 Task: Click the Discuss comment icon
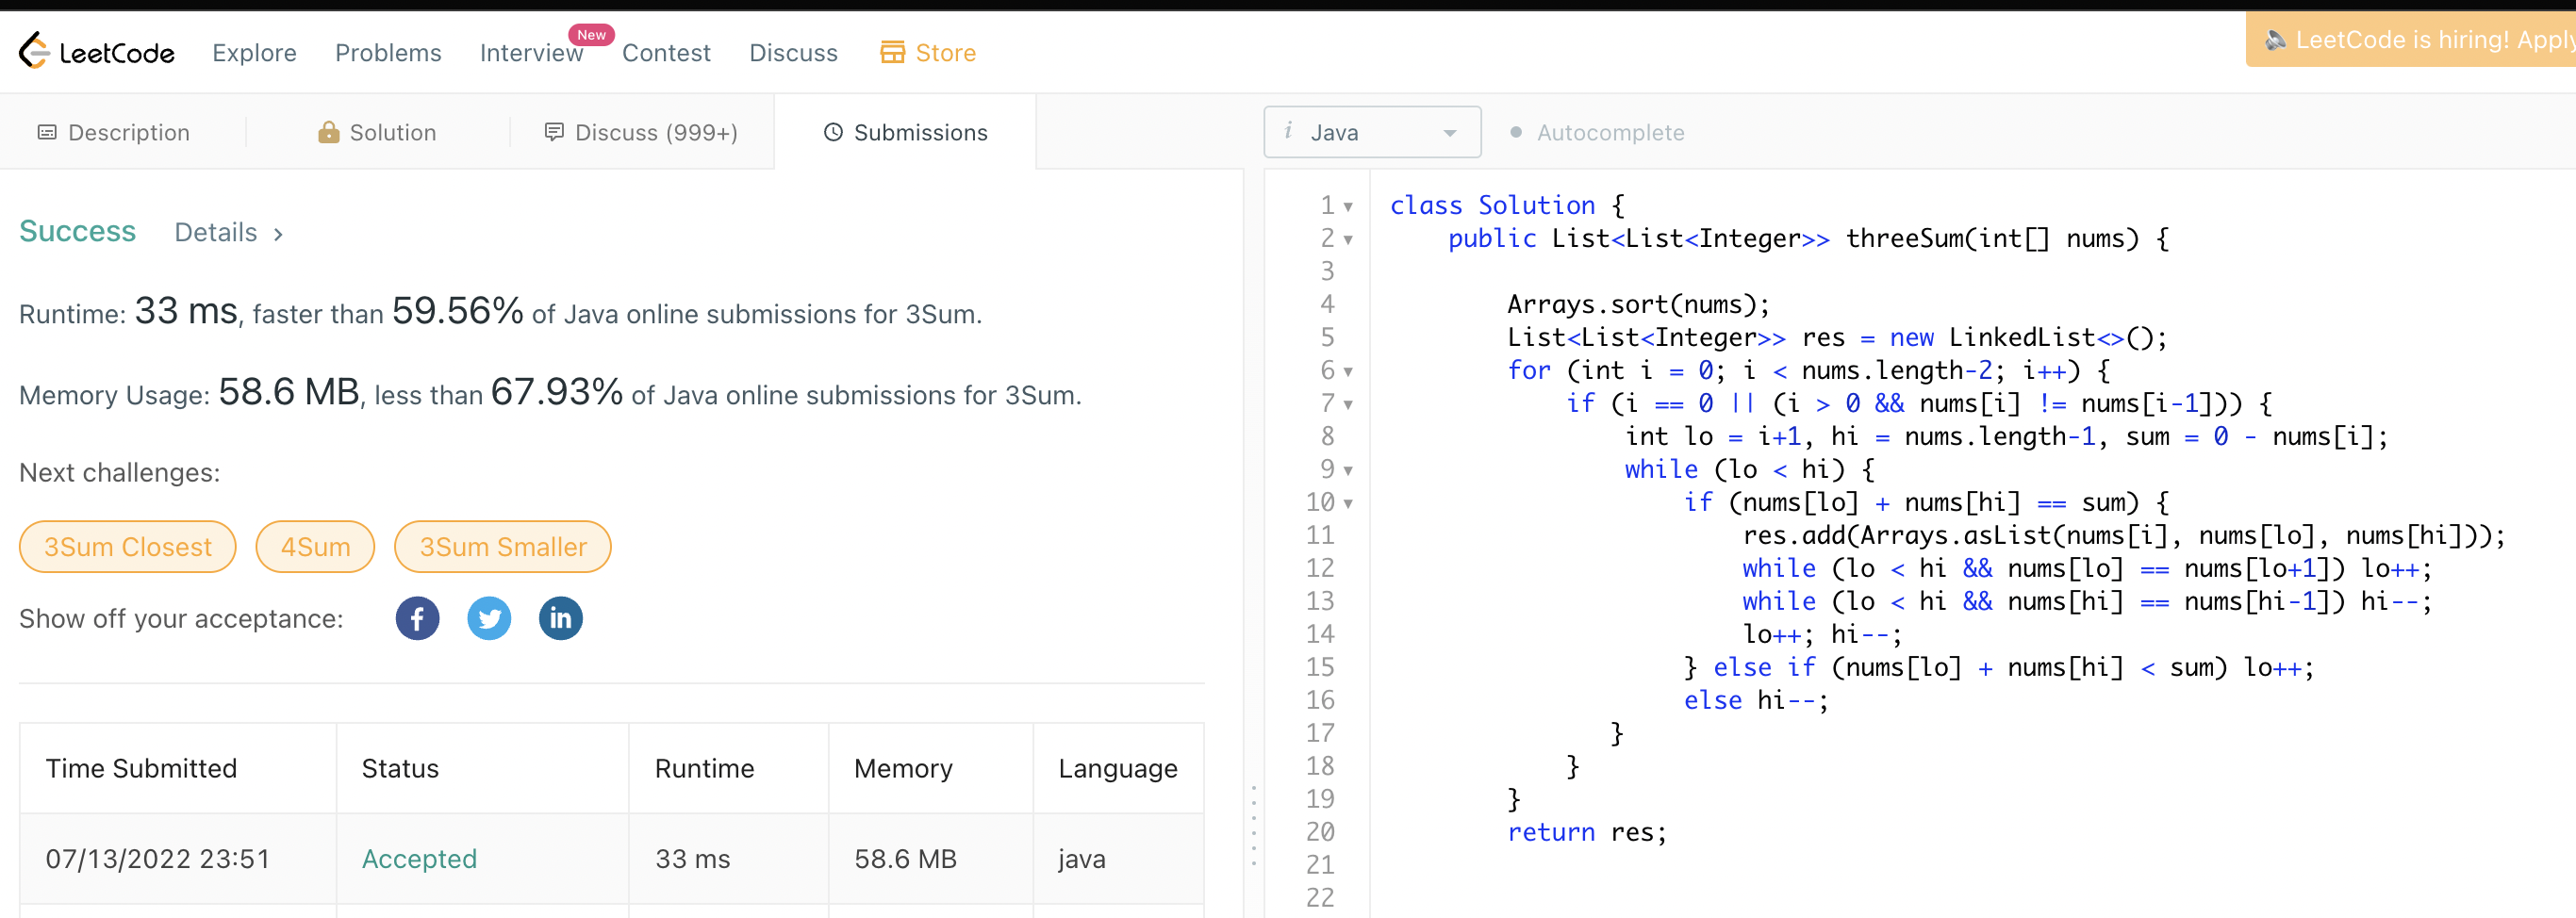(x=554, y=132)
